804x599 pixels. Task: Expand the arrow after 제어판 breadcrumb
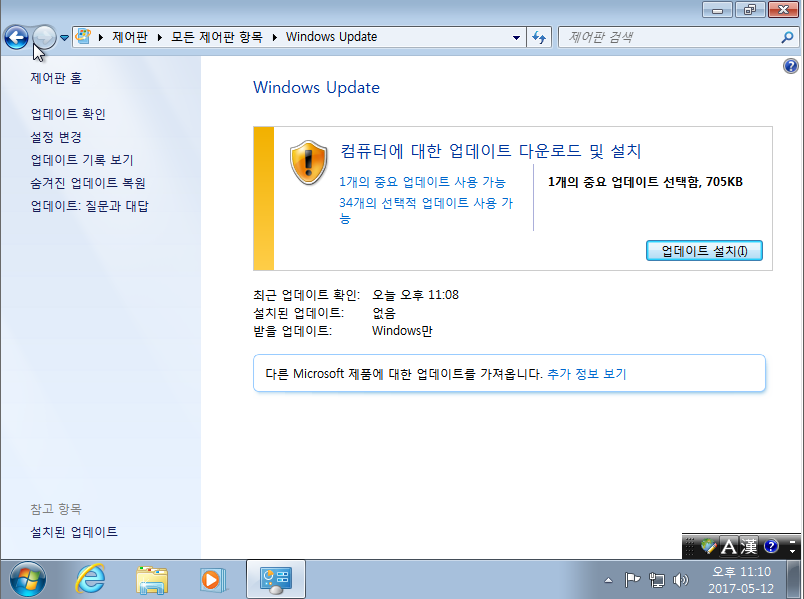160,37
